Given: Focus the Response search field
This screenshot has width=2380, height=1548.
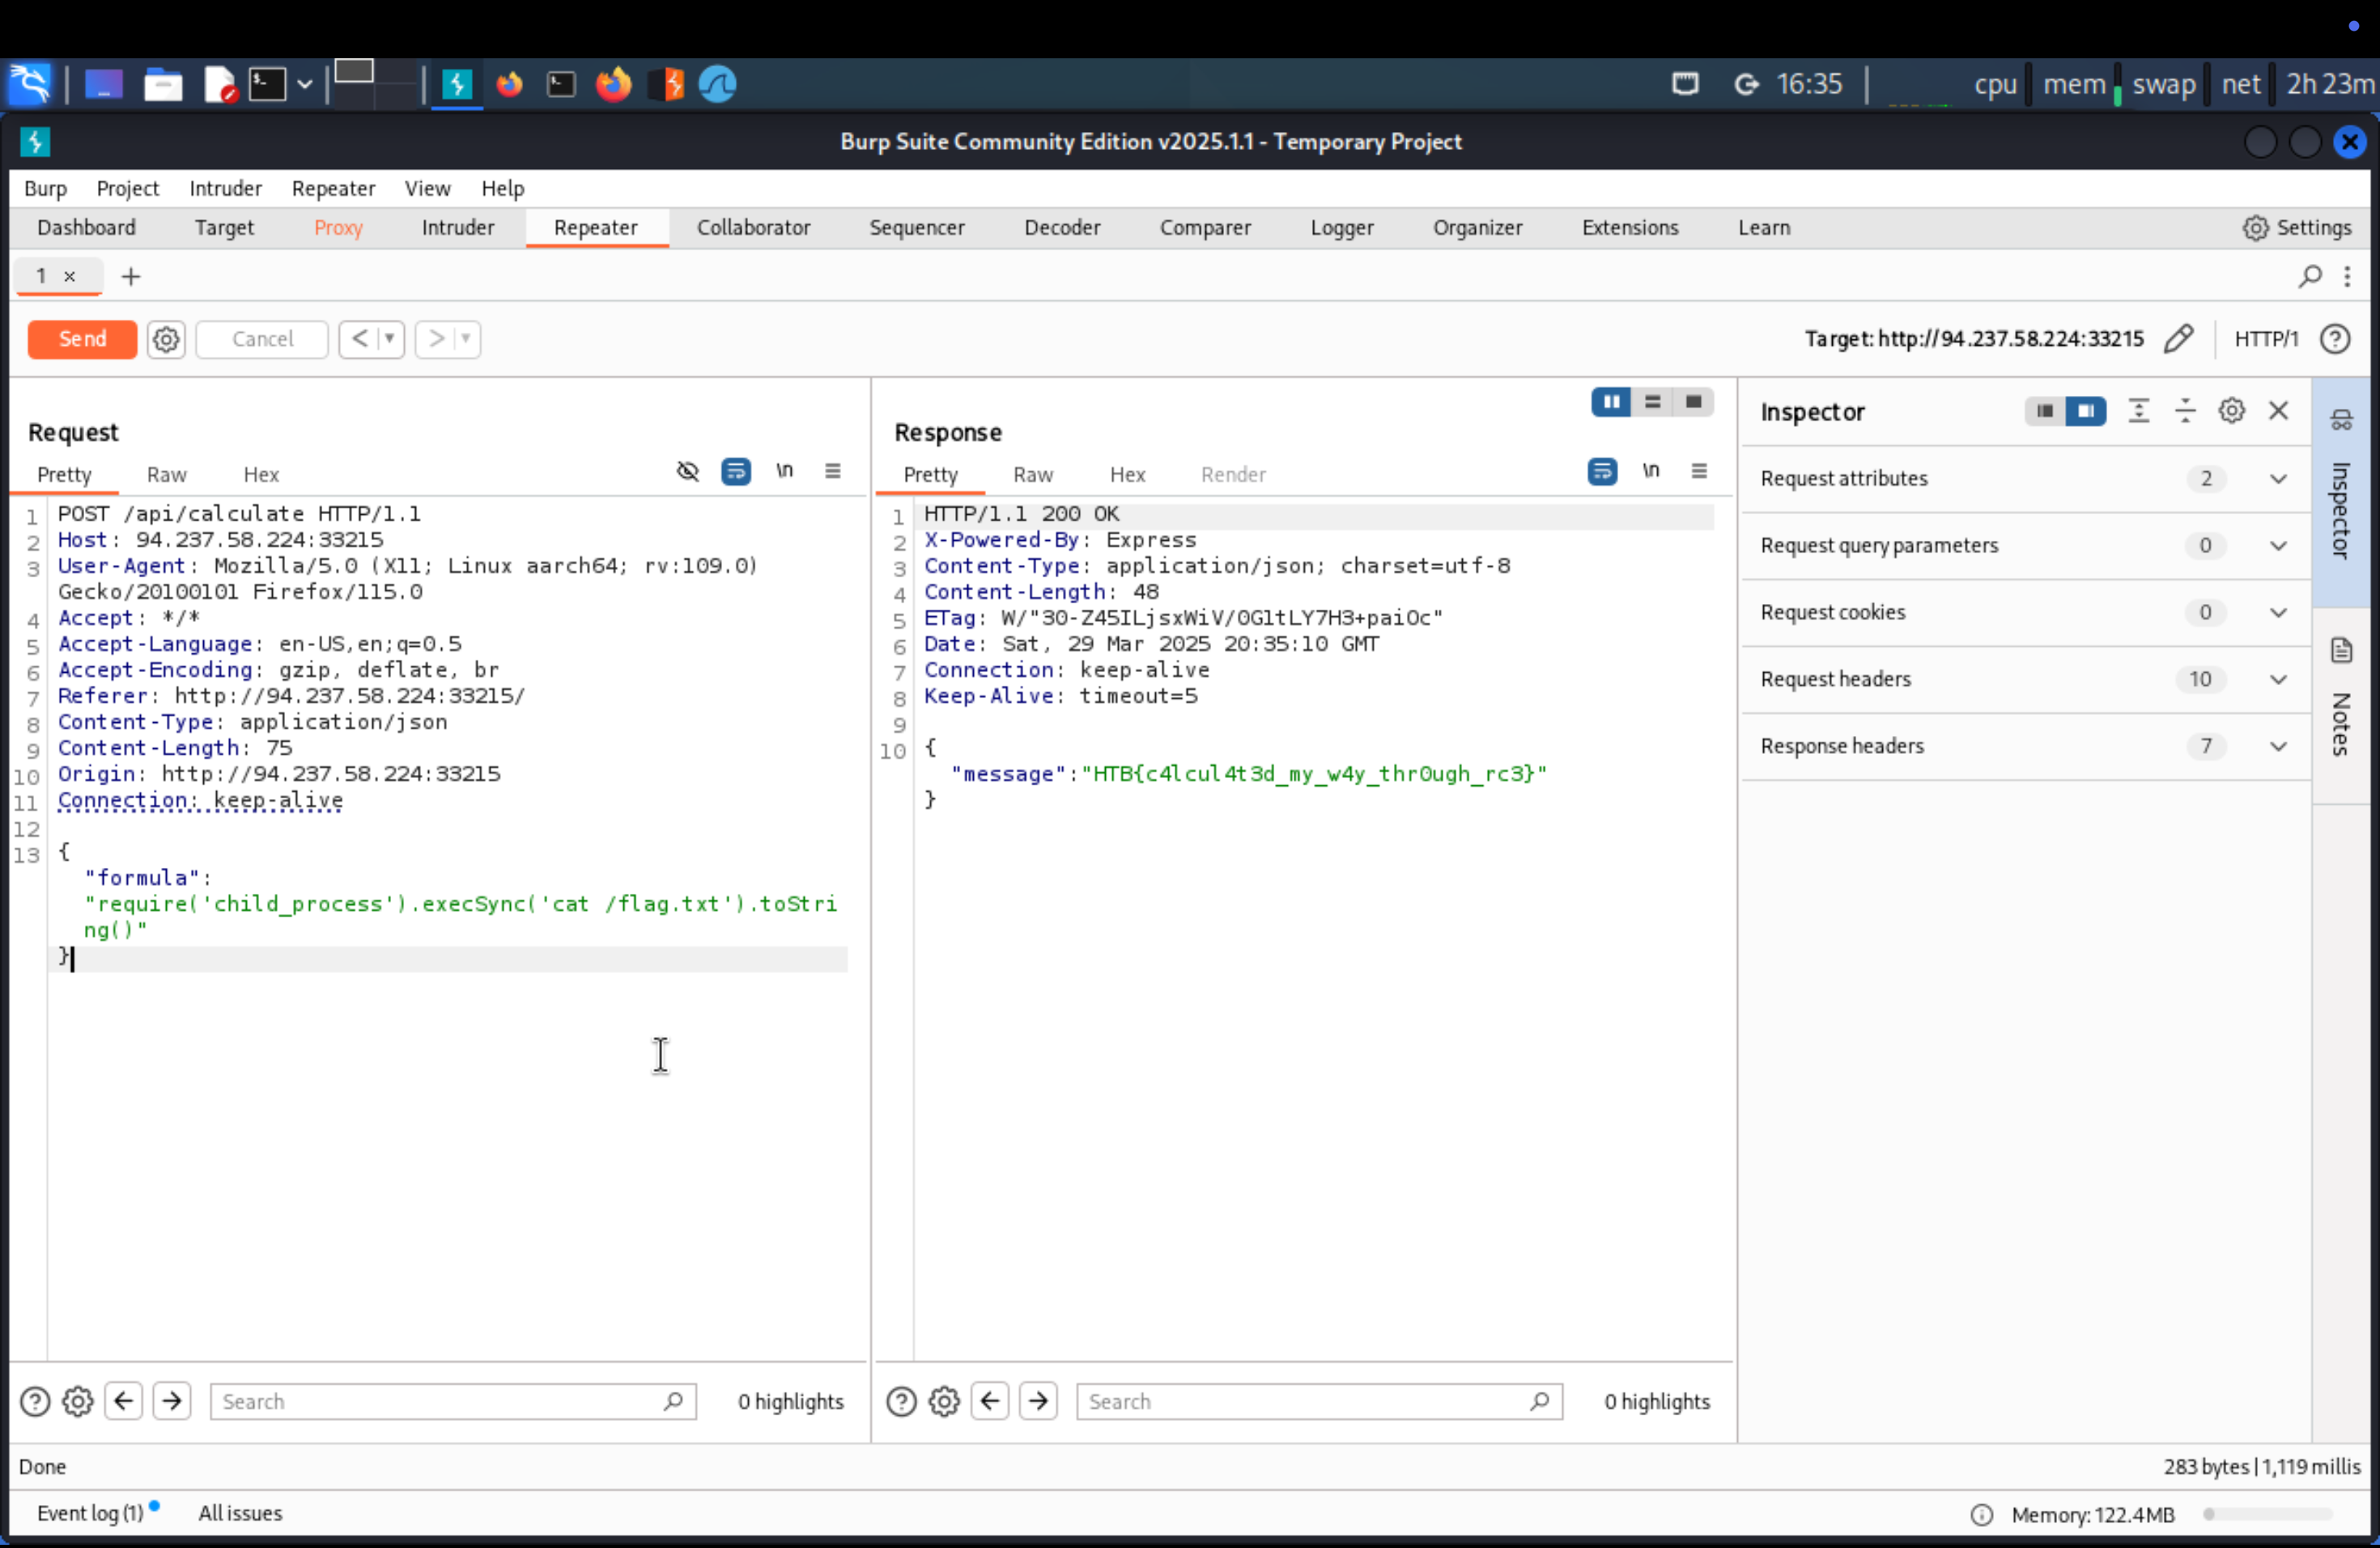Looking at the screenshot, I should [1319, 1402].
